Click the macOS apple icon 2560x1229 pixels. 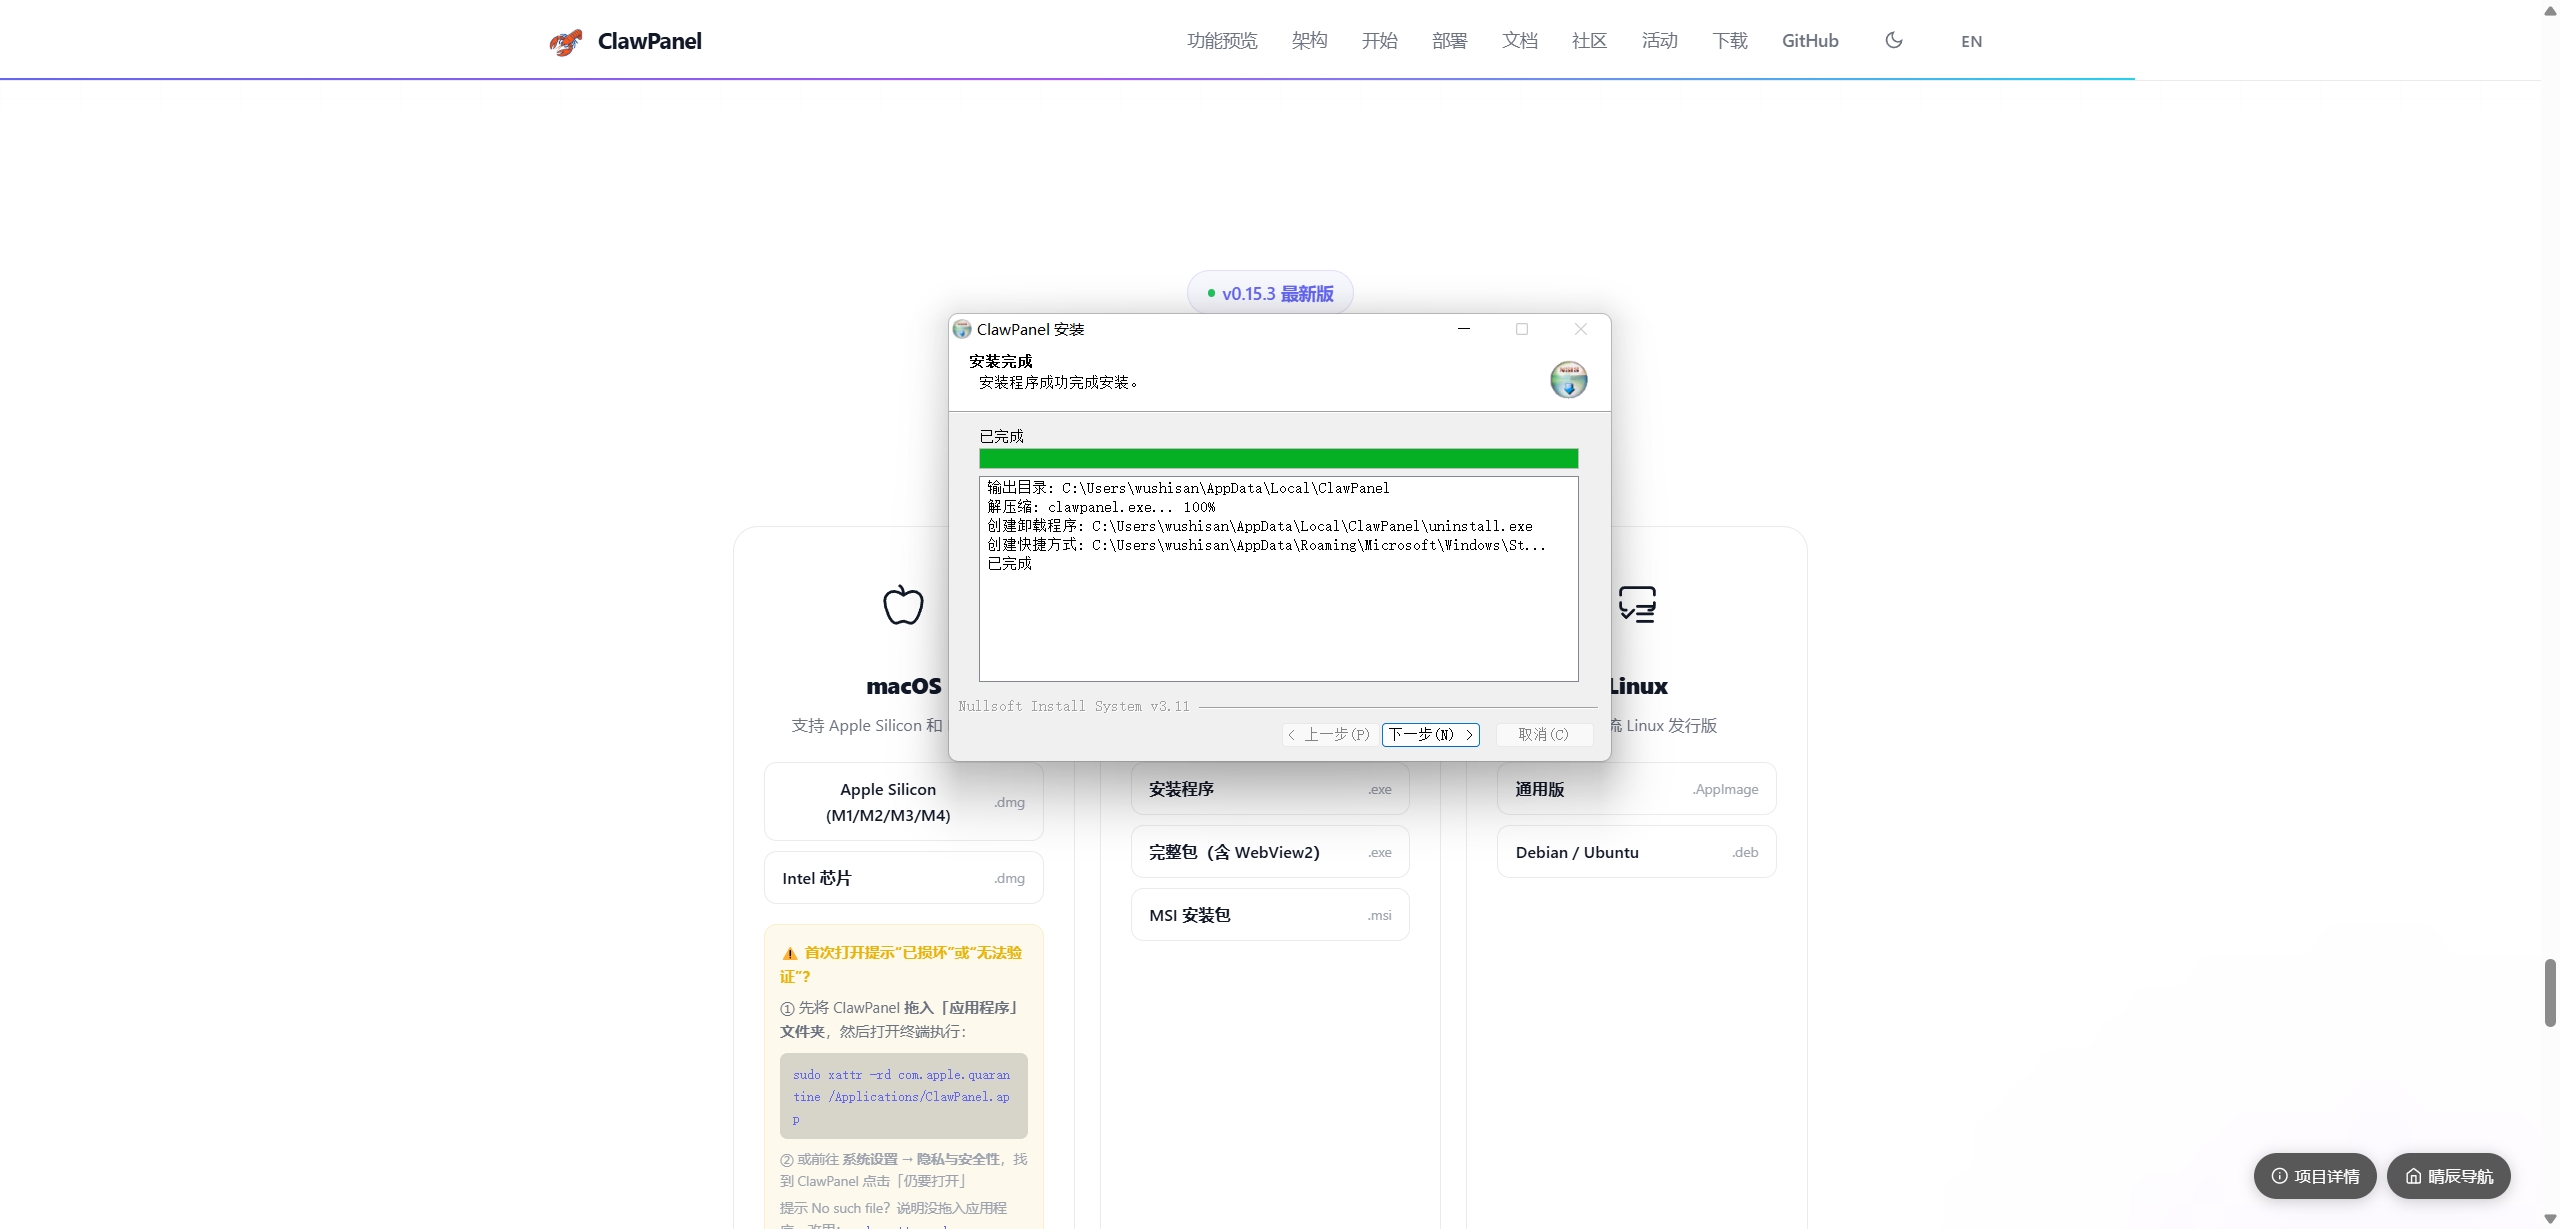coord(903,604)
